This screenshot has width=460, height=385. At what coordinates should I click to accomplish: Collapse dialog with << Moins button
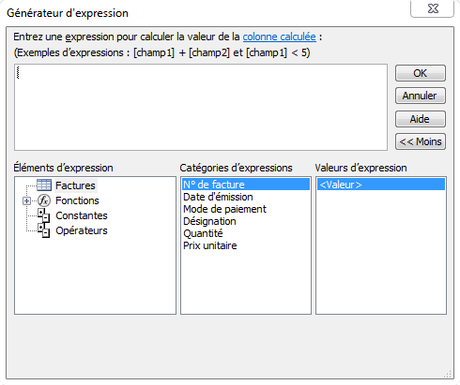(420, 142)
